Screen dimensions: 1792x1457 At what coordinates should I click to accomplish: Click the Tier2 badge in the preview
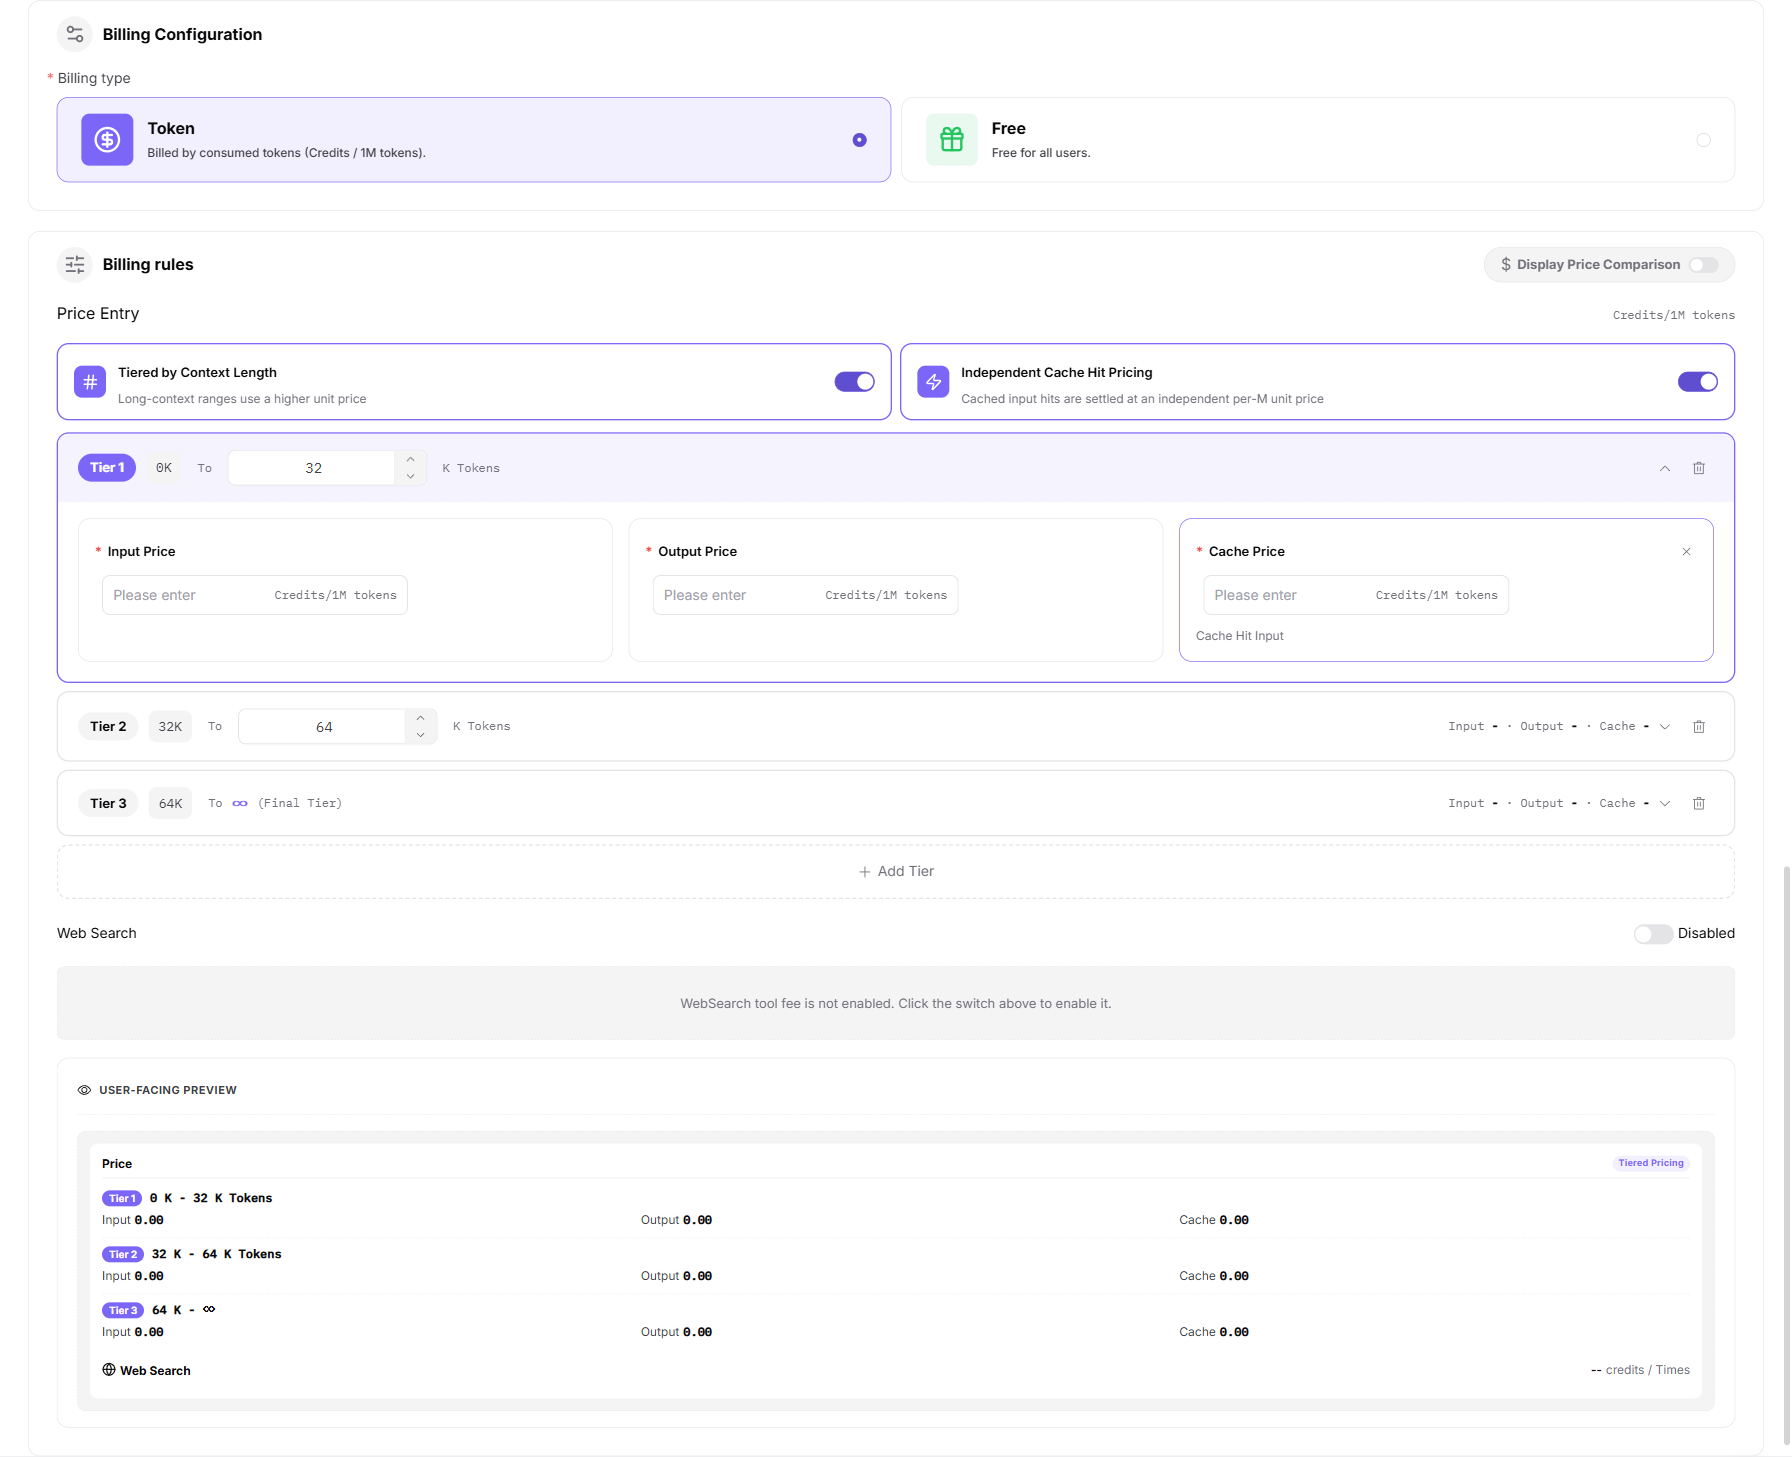click(x=123, y=1254)
